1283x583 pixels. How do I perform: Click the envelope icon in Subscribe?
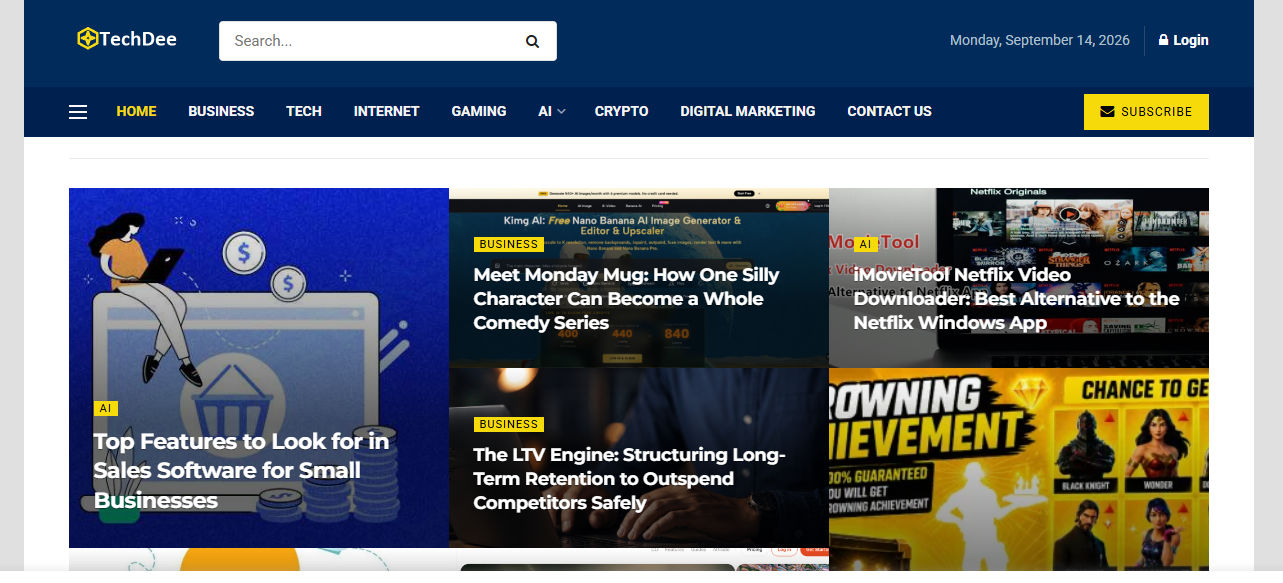pos(1107,112)
